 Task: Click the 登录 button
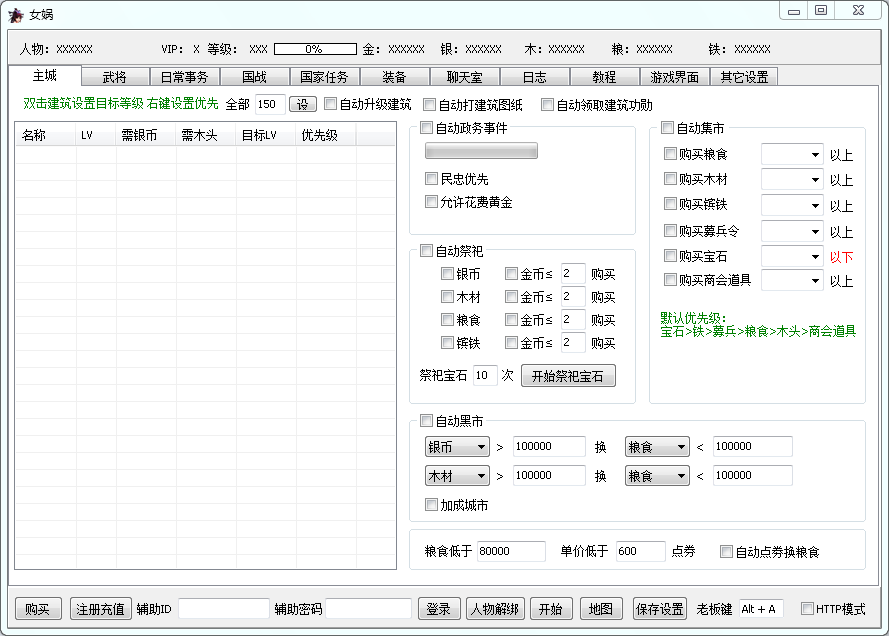click(x=438, y=609)
